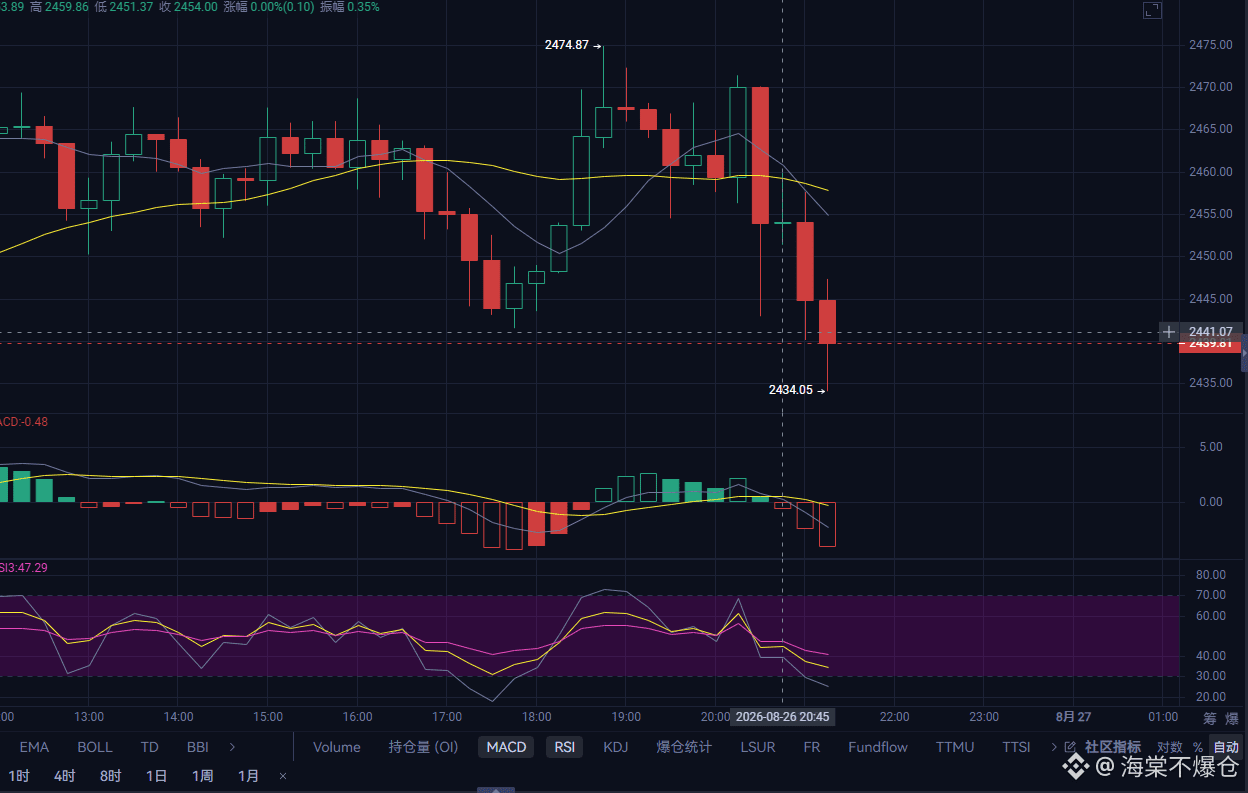Image resolution: width=1248 pixels, height=793 pixels.
Task: Switch to 1周 timeframe
Action: (x=202, y=776)
